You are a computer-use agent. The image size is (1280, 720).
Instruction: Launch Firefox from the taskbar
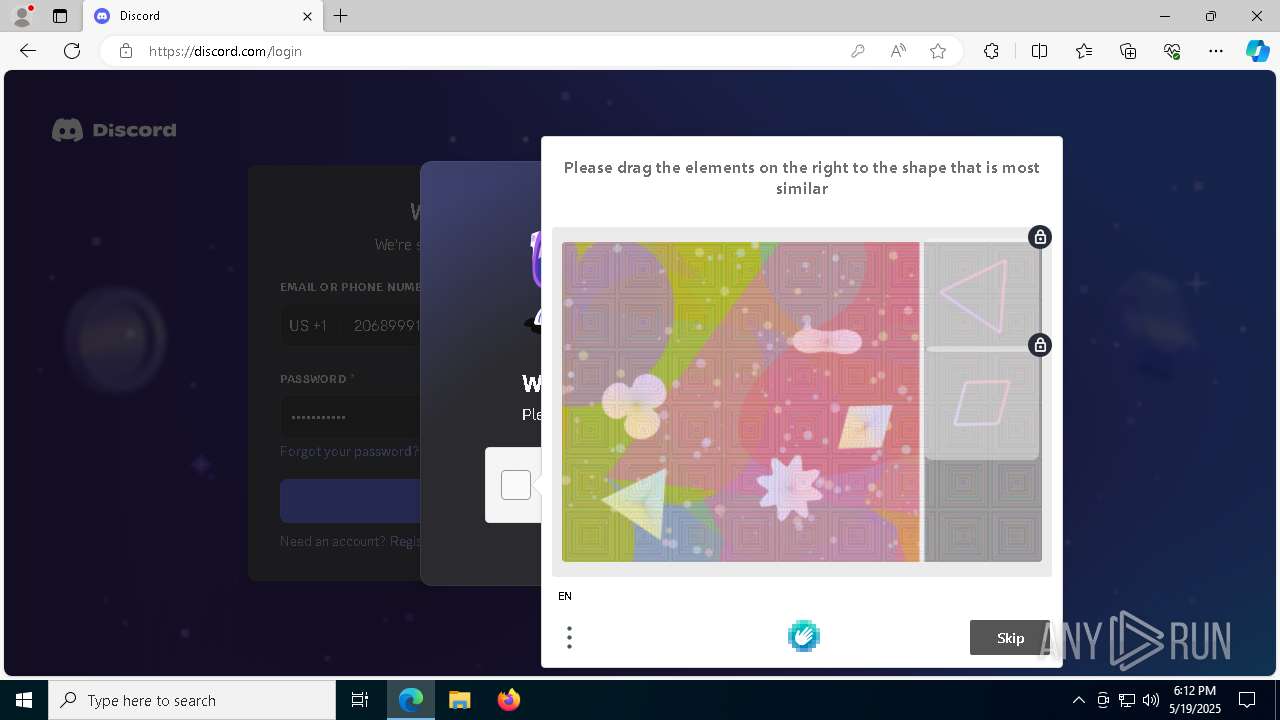[509, 700]
